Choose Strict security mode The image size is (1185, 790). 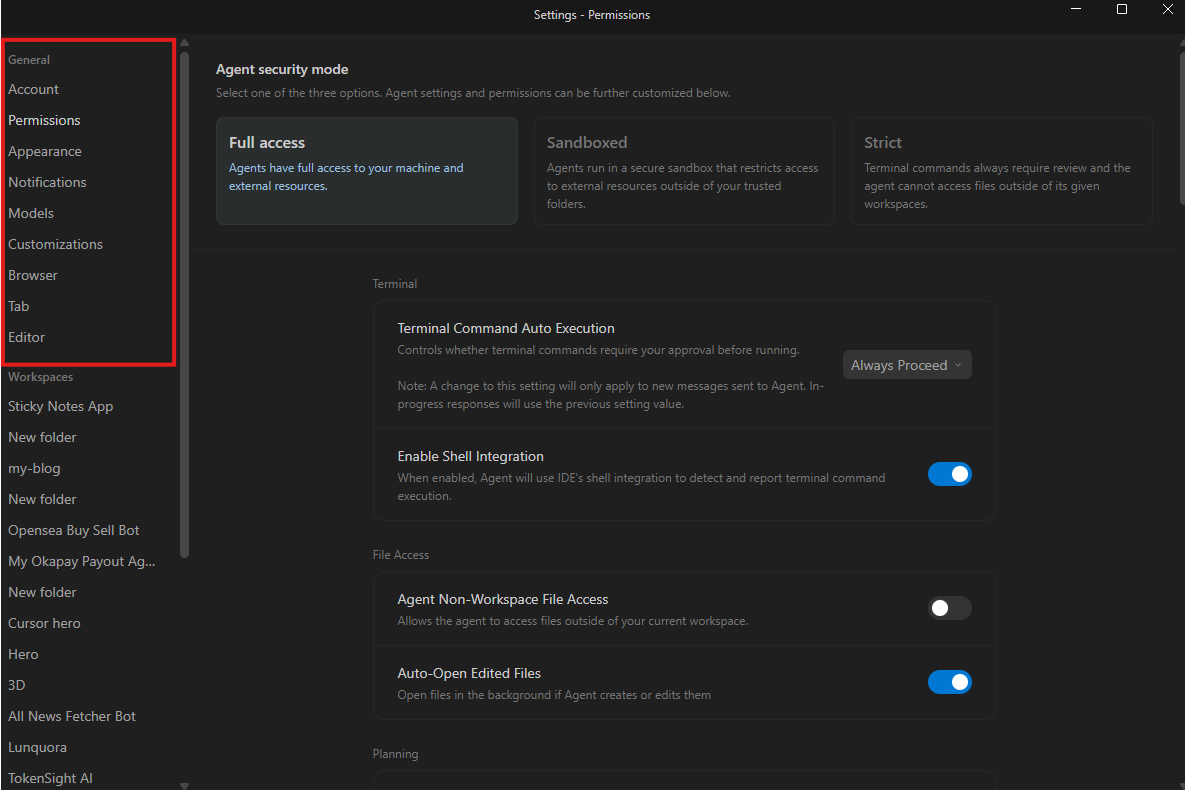click(1001, 171)
